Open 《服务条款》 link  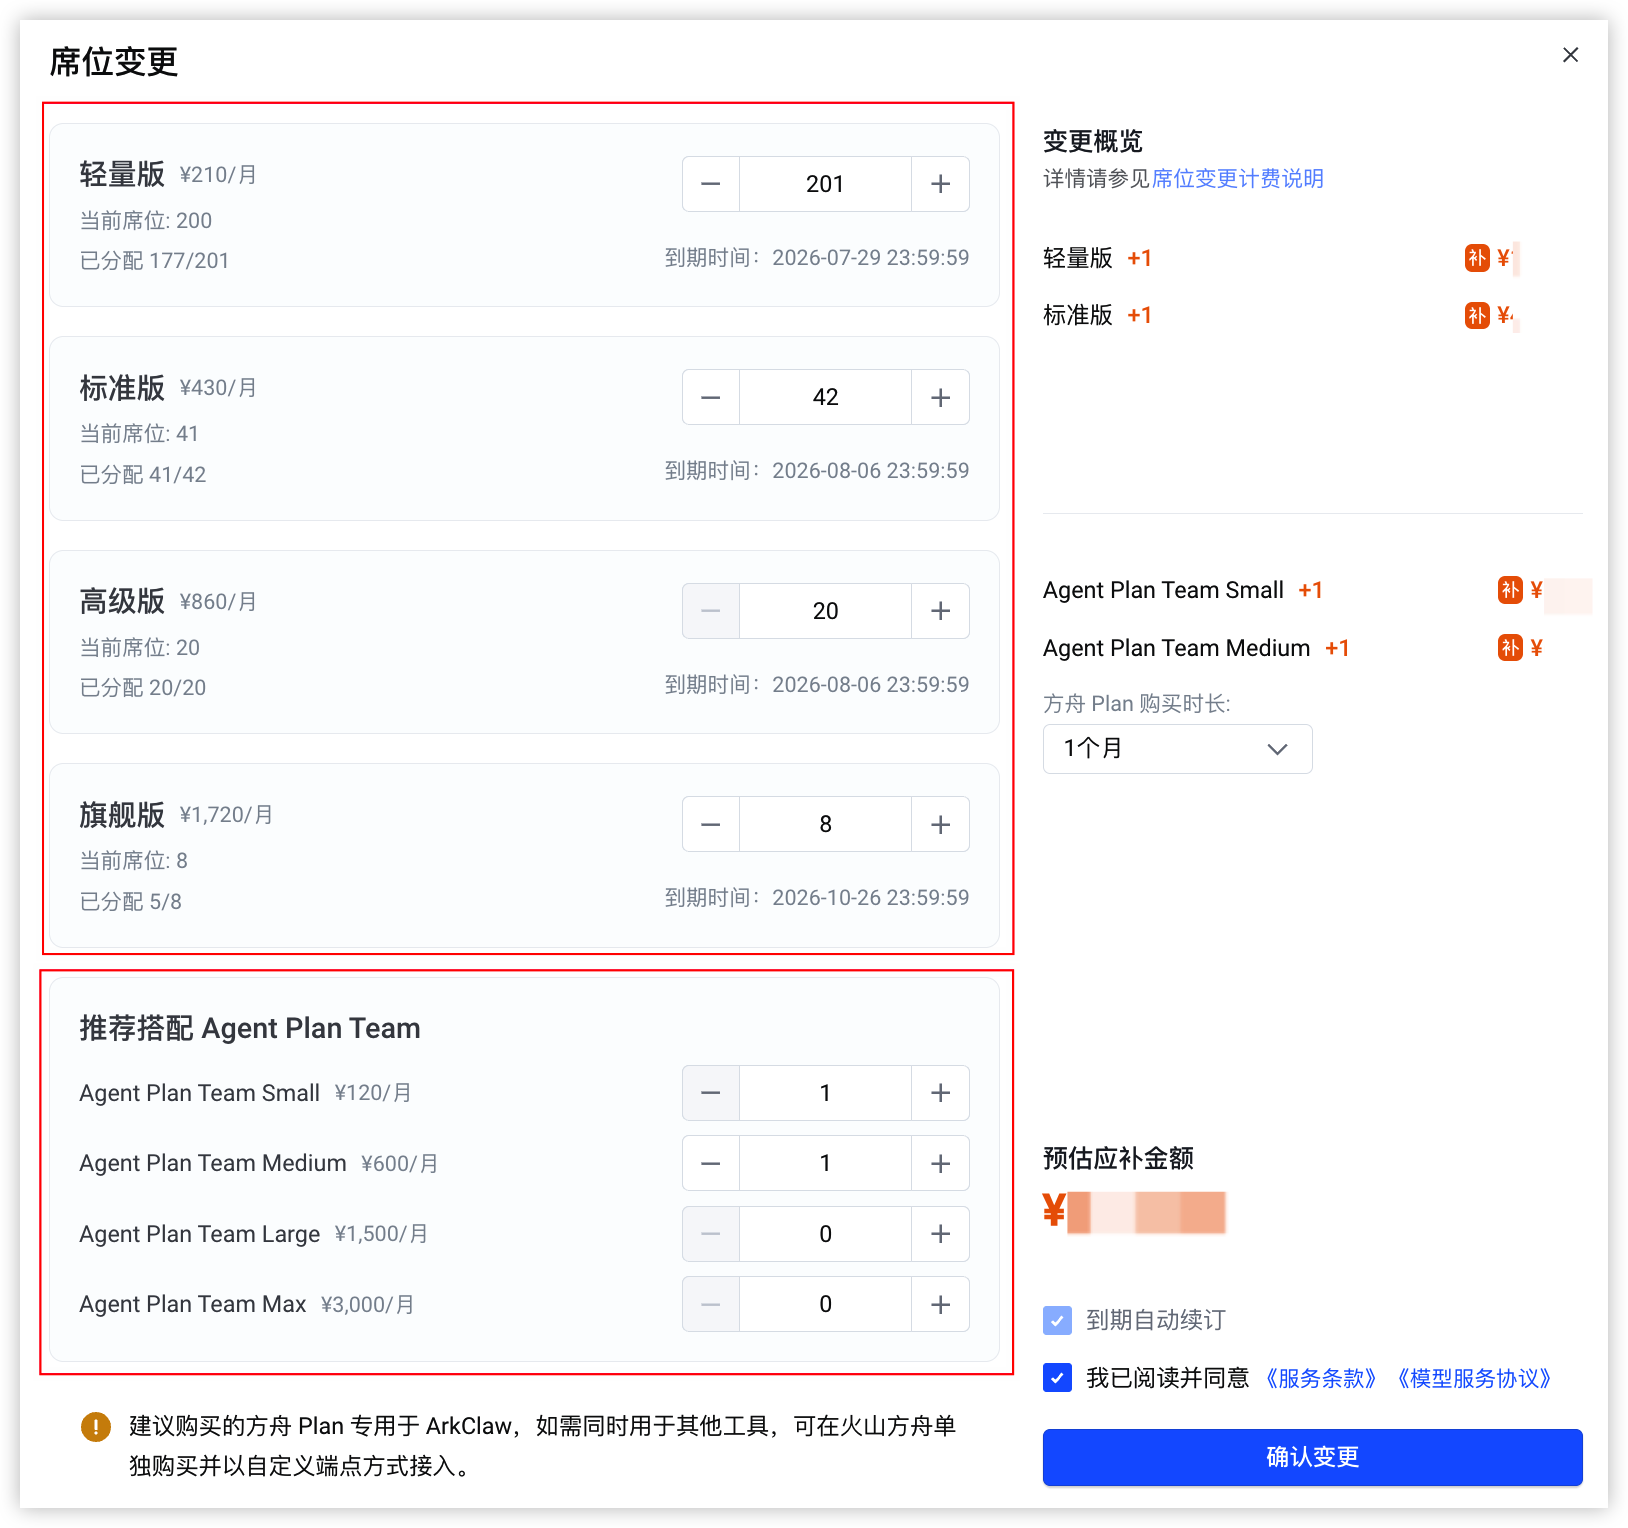pyautogui.click(x=1320, y=1378)
